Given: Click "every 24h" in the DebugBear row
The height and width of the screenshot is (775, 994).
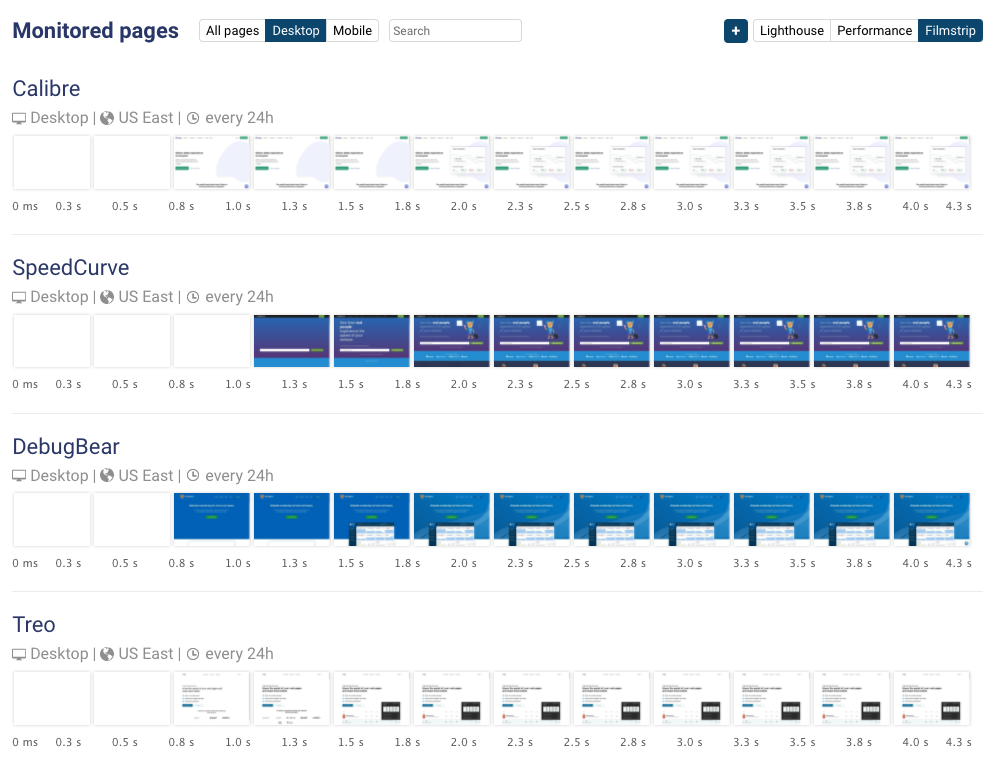Looking at the screenshot, I should [239, 476].
